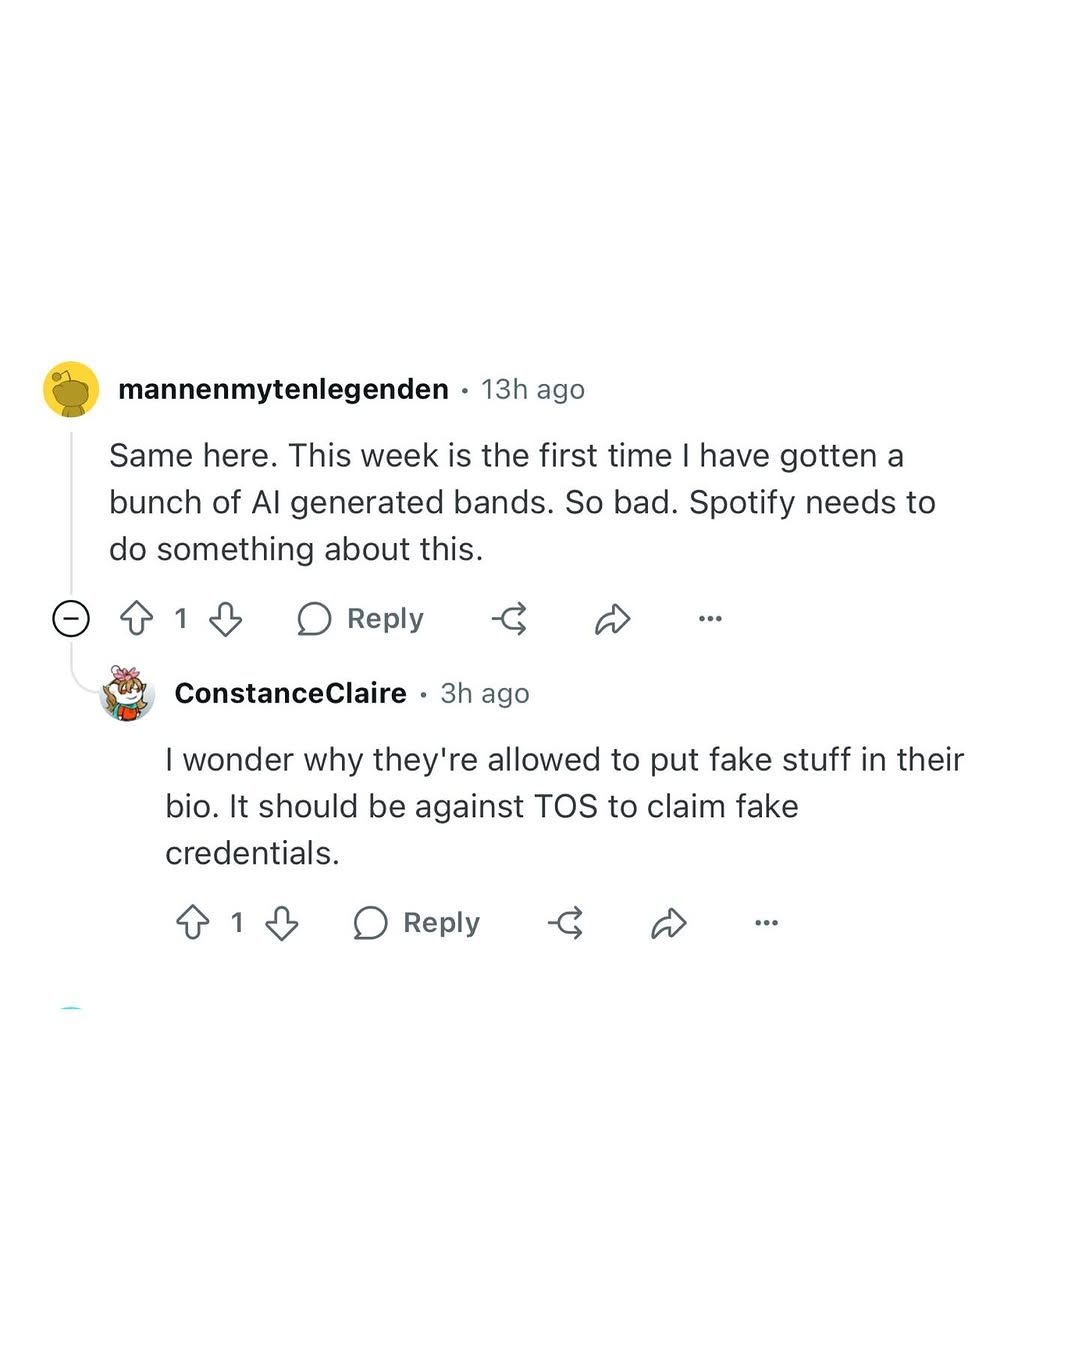This screenshot has width=1080, height=1346.
Task: Share ConstanceClaire's reply via arrow icon
Action: point(668,923)
